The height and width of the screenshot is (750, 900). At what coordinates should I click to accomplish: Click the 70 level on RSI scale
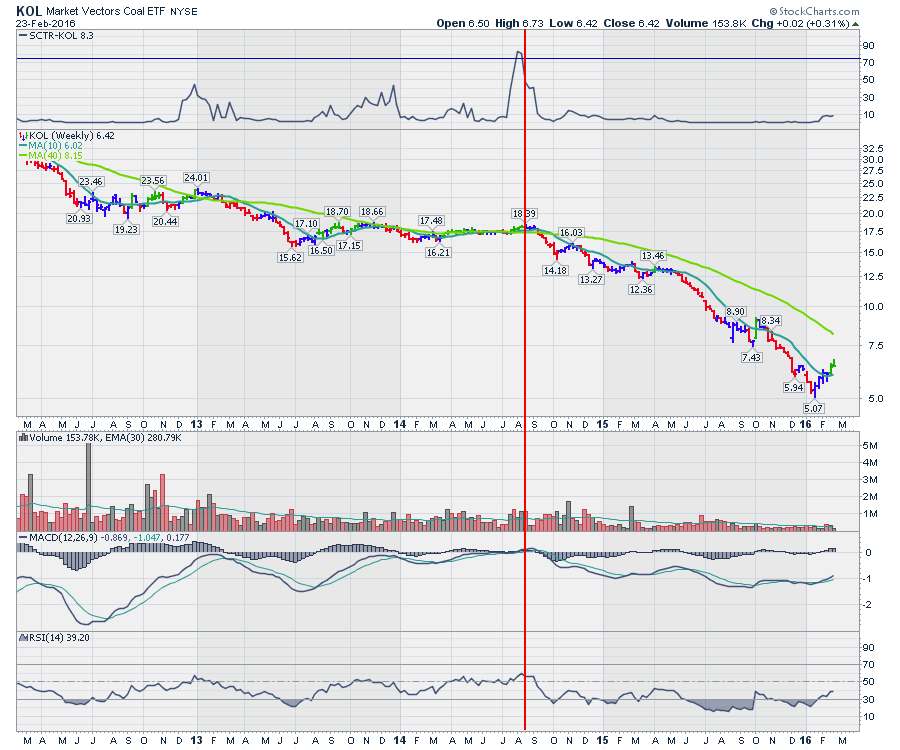coord(868,664)
